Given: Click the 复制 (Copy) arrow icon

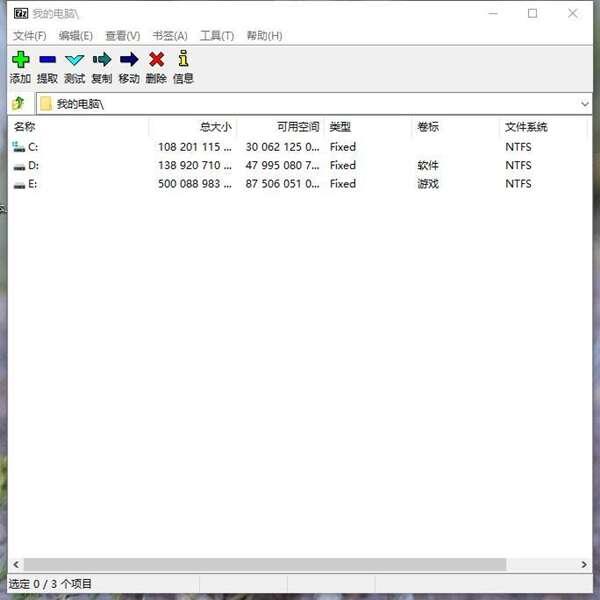Looking at the screenshot, I should 101,60.
